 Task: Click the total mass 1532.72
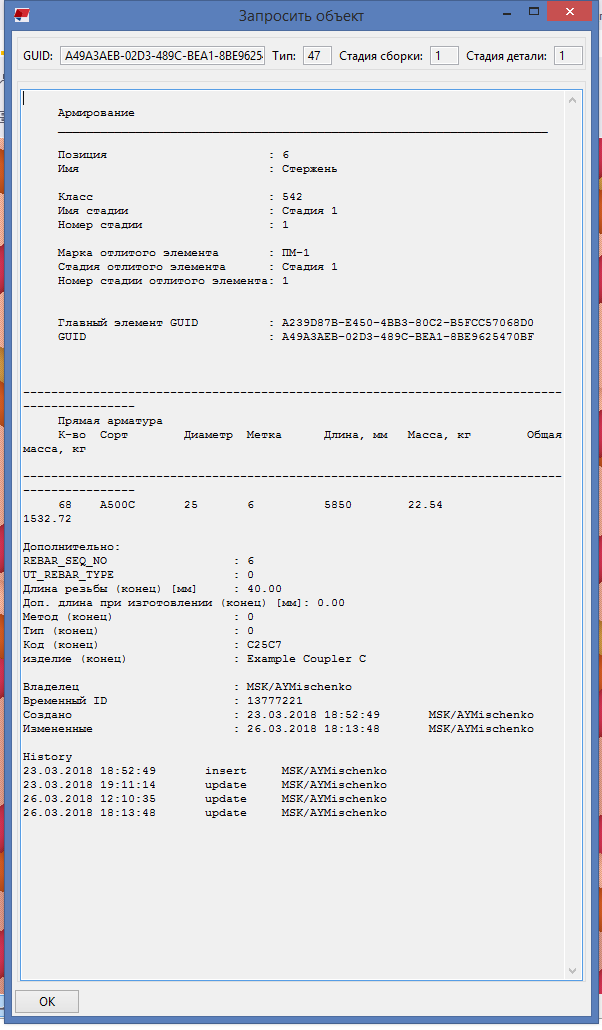pyautogui.click(x=47, y=519)
